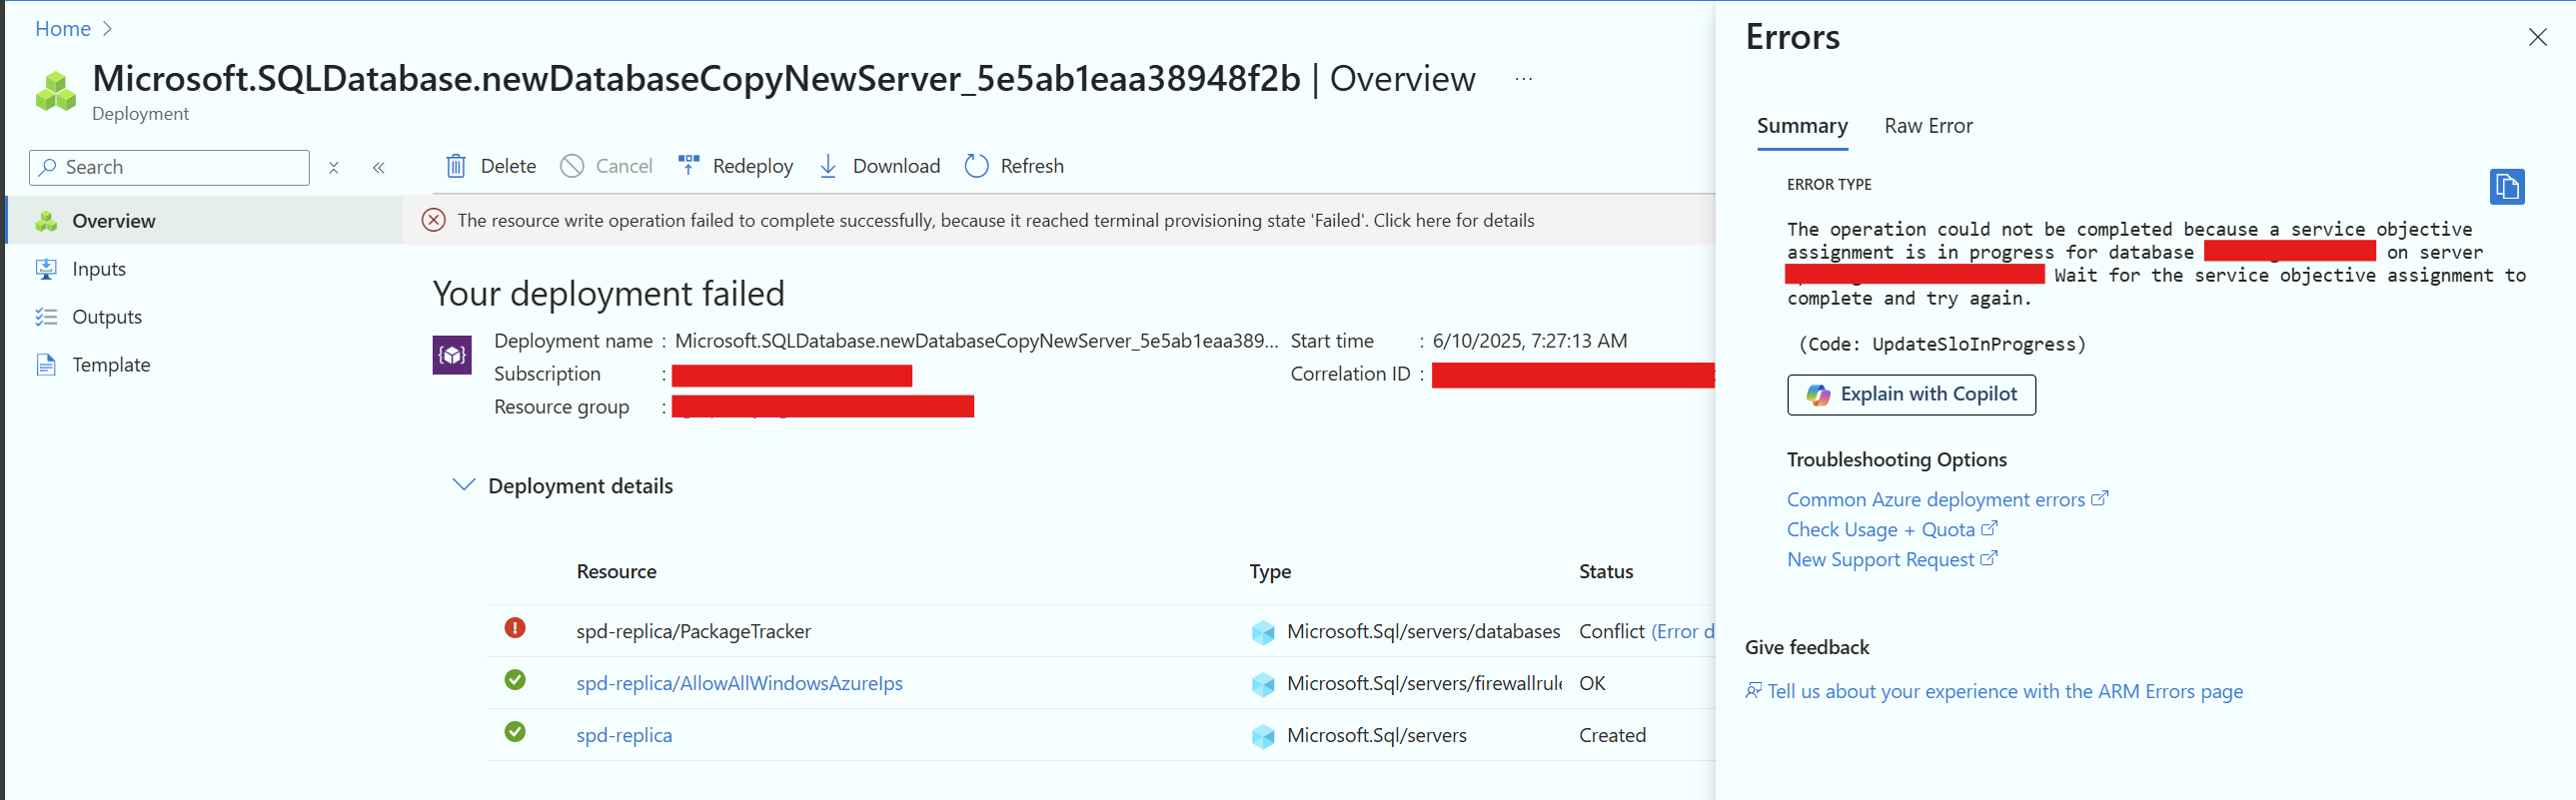Switch to the Raw Error tab
Viewport: 2576px width, 800px height.
1928,127
